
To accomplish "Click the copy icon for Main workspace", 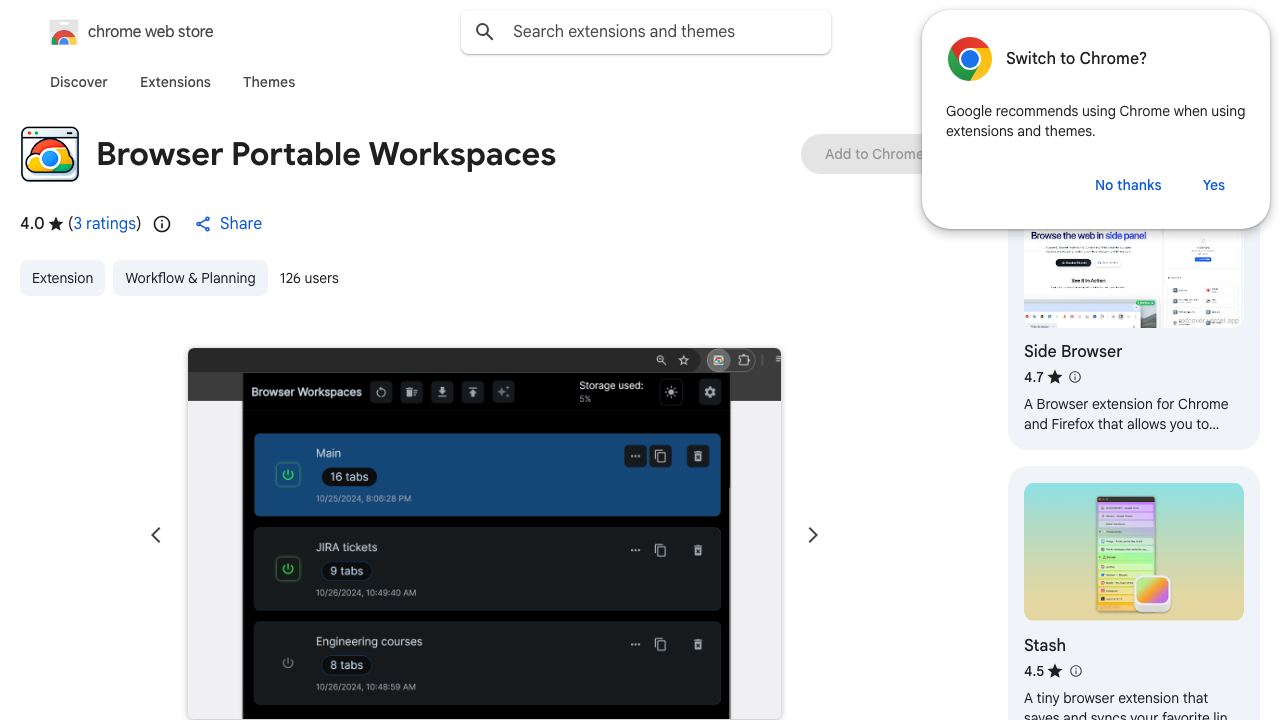I will point(660,456).
